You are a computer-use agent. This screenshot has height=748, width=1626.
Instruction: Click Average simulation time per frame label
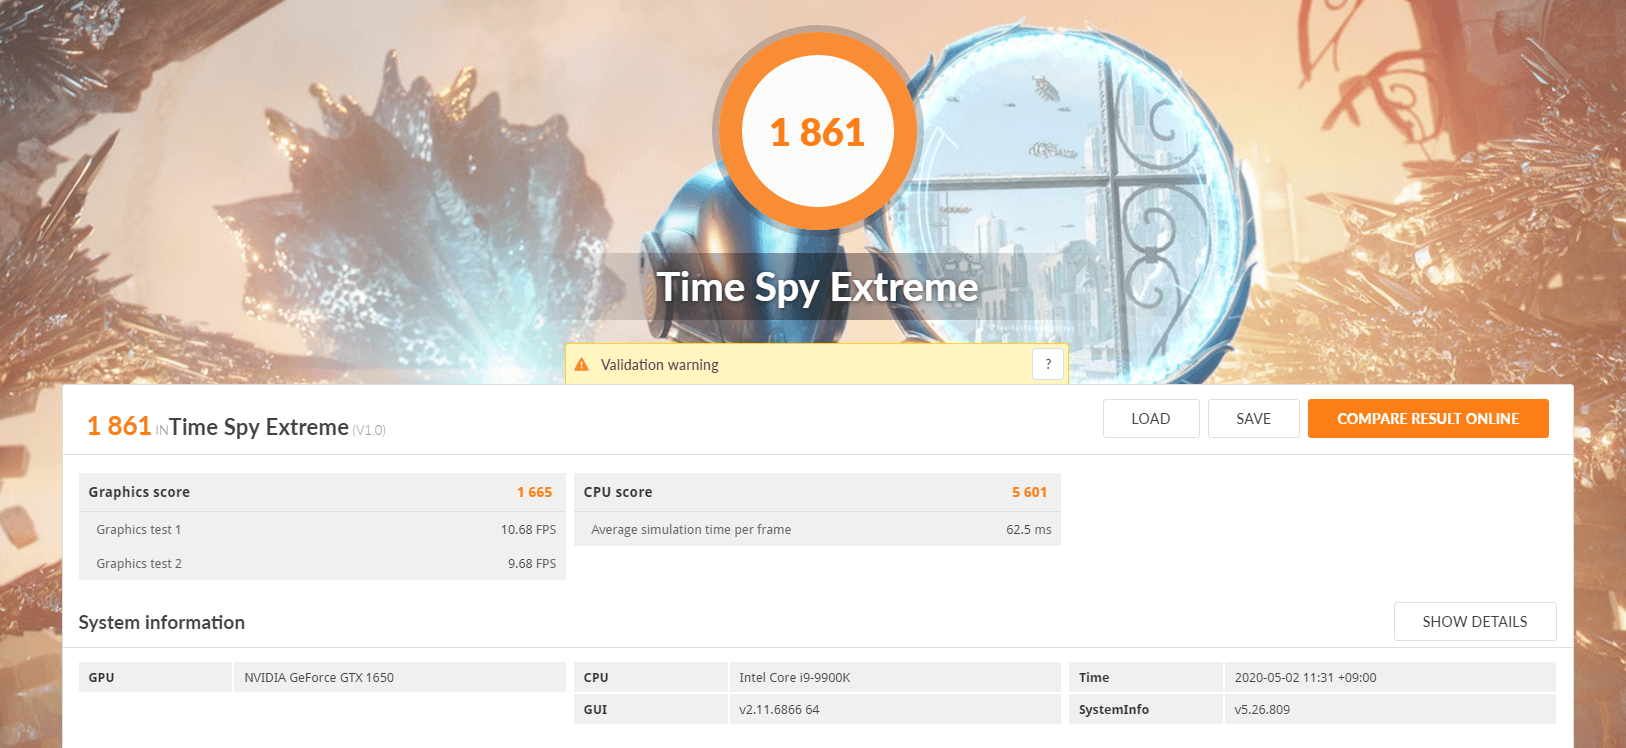coord(691,530)
